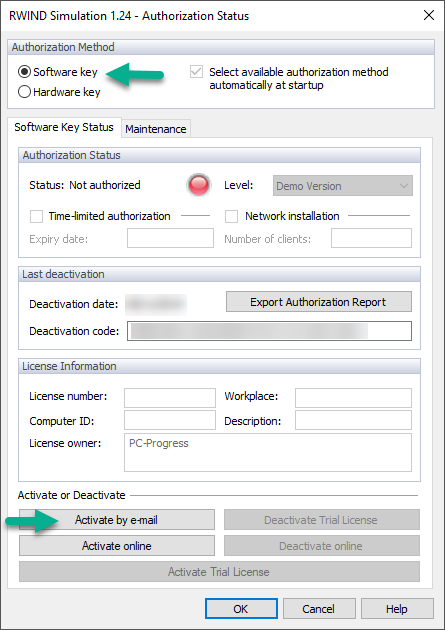The width and height of the screenshot is (445, 630).
Task: Click the Number of clients field
Action: pos(371,238)
